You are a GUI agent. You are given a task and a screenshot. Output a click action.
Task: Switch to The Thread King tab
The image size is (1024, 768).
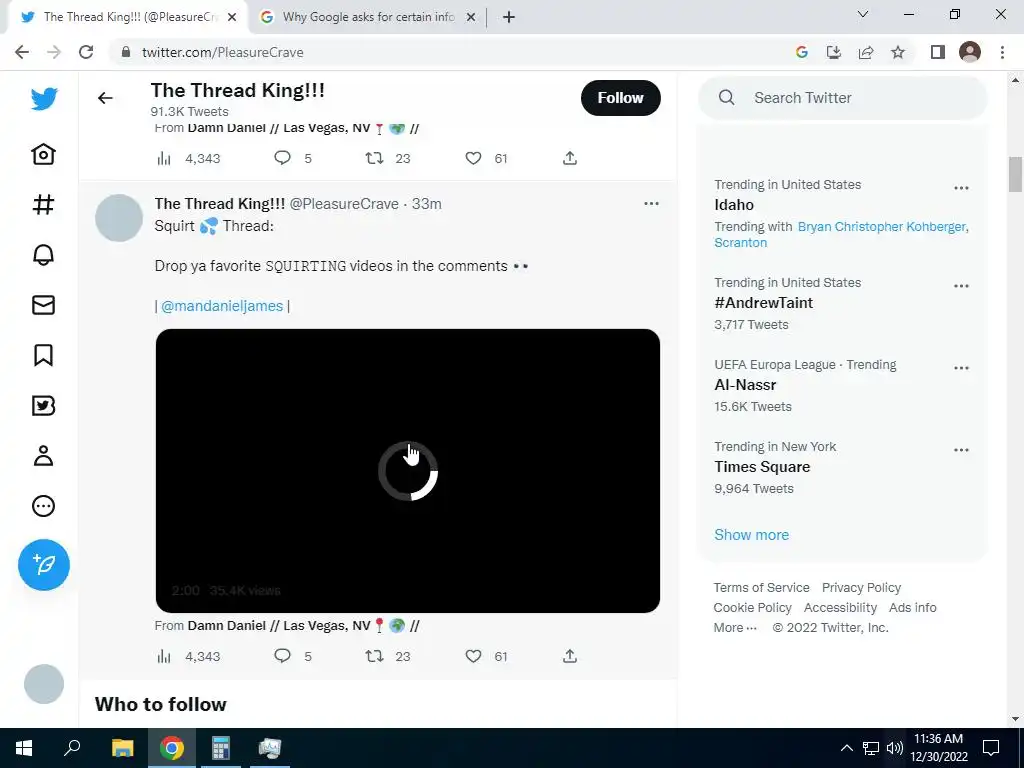[x=128, y=17]
